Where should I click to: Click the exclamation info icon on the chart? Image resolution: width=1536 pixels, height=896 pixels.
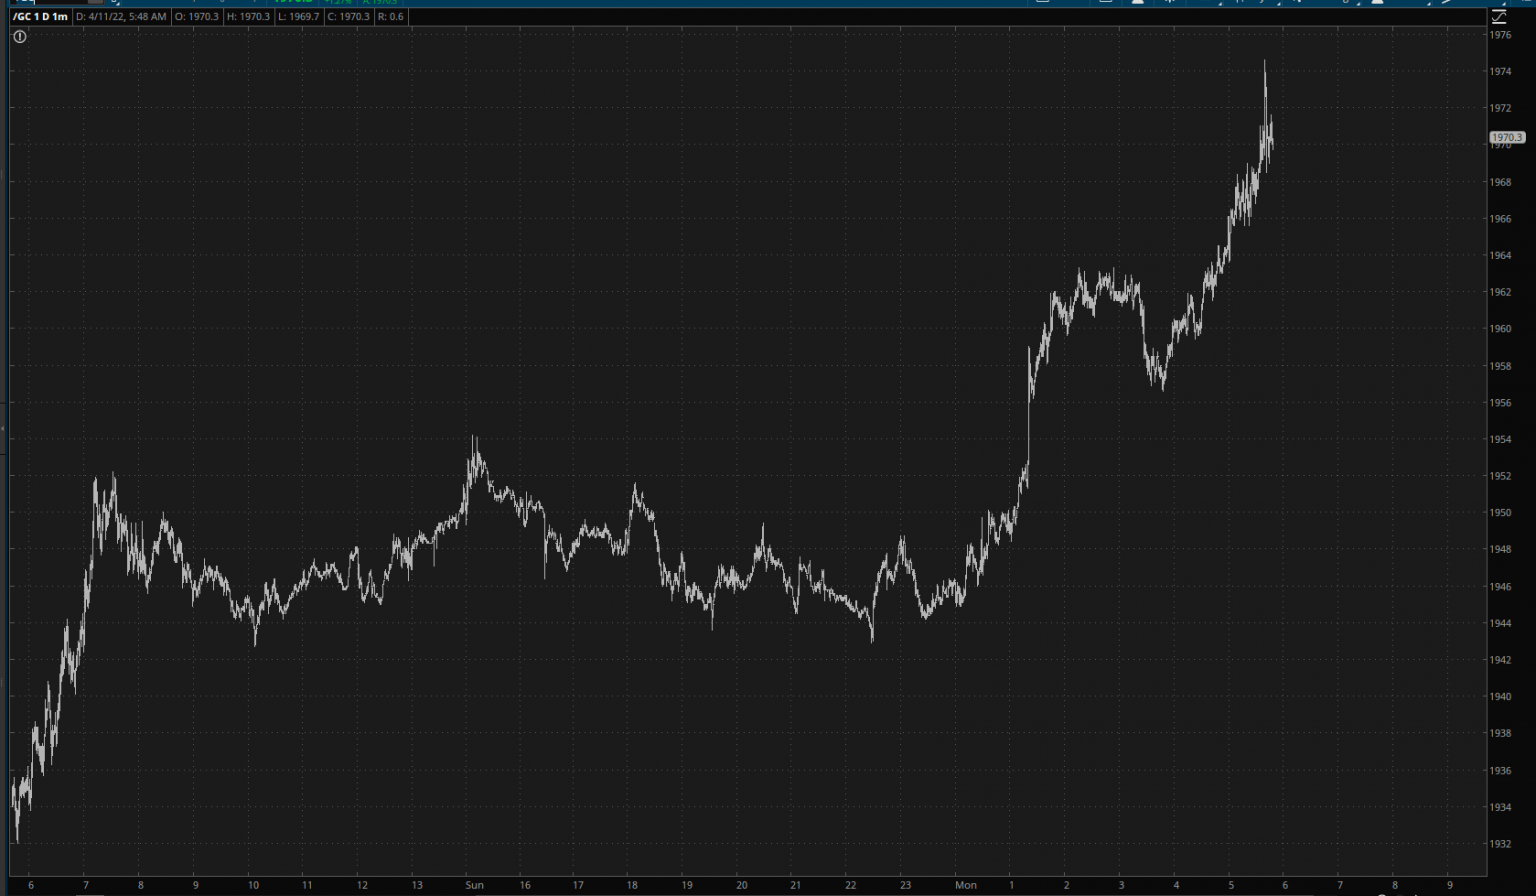pos(19,37)
